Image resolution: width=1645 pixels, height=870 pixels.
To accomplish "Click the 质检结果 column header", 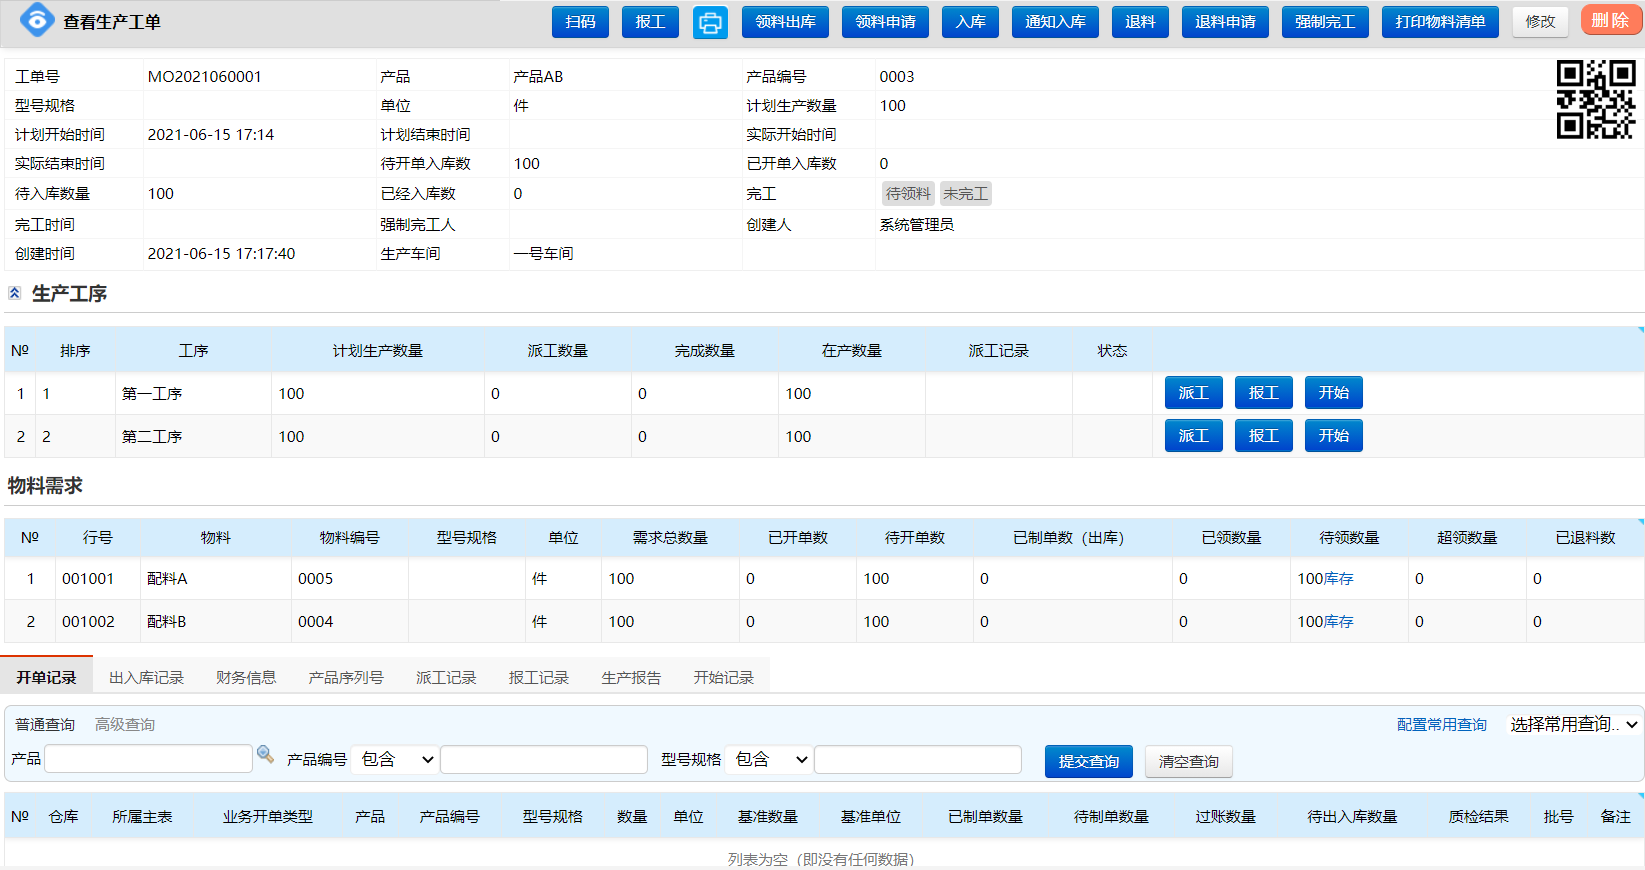I will [x=1478, y=817].
